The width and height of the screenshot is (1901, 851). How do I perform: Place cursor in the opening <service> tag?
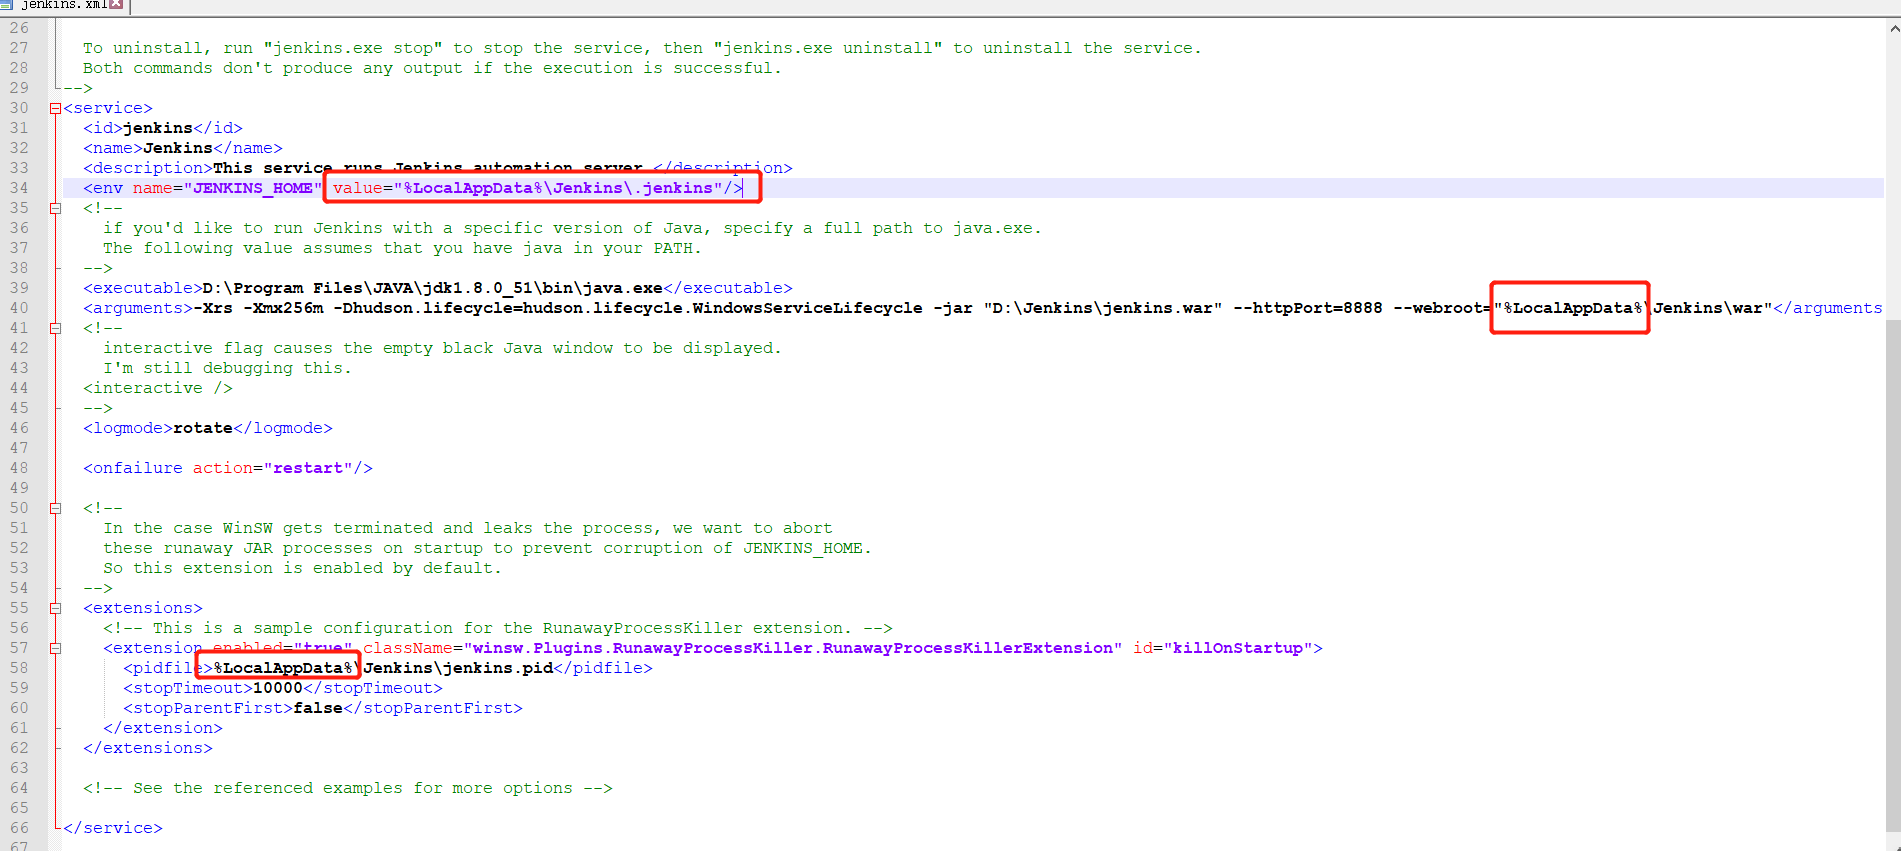(108, 108)
